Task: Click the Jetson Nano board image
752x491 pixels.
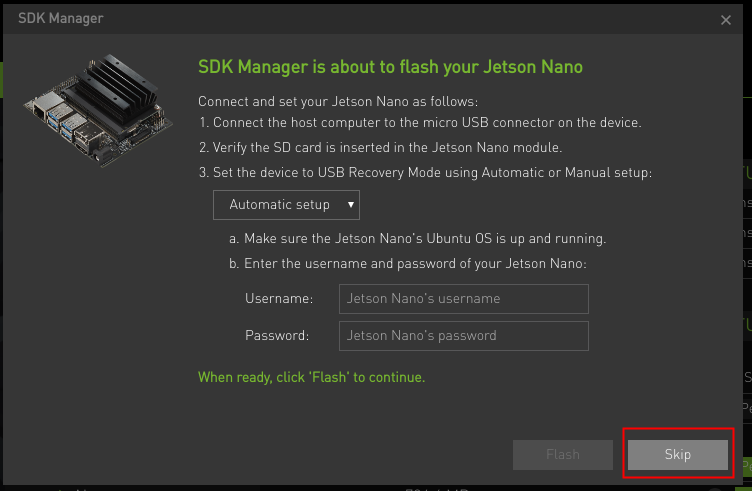Action: 98,110
